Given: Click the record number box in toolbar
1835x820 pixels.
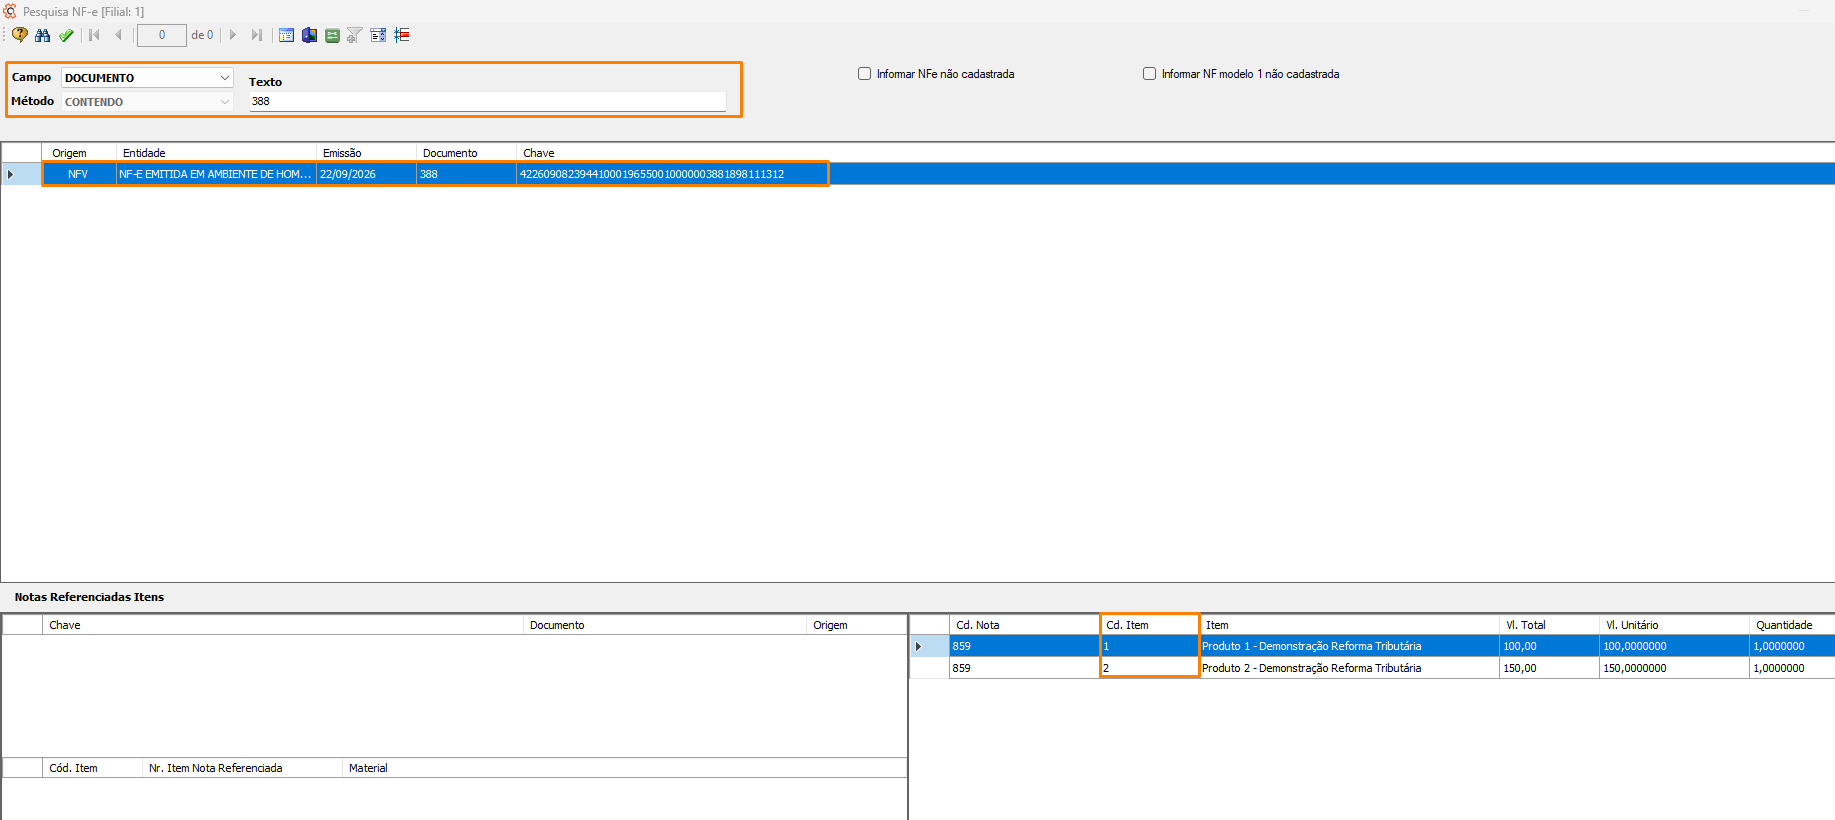Looking at the screenshot, I should (x=162, y=35).
